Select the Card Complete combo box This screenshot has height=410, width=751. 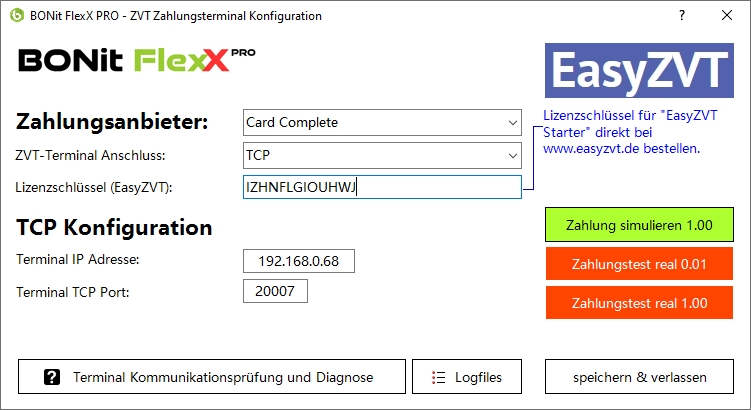(382, 123)
